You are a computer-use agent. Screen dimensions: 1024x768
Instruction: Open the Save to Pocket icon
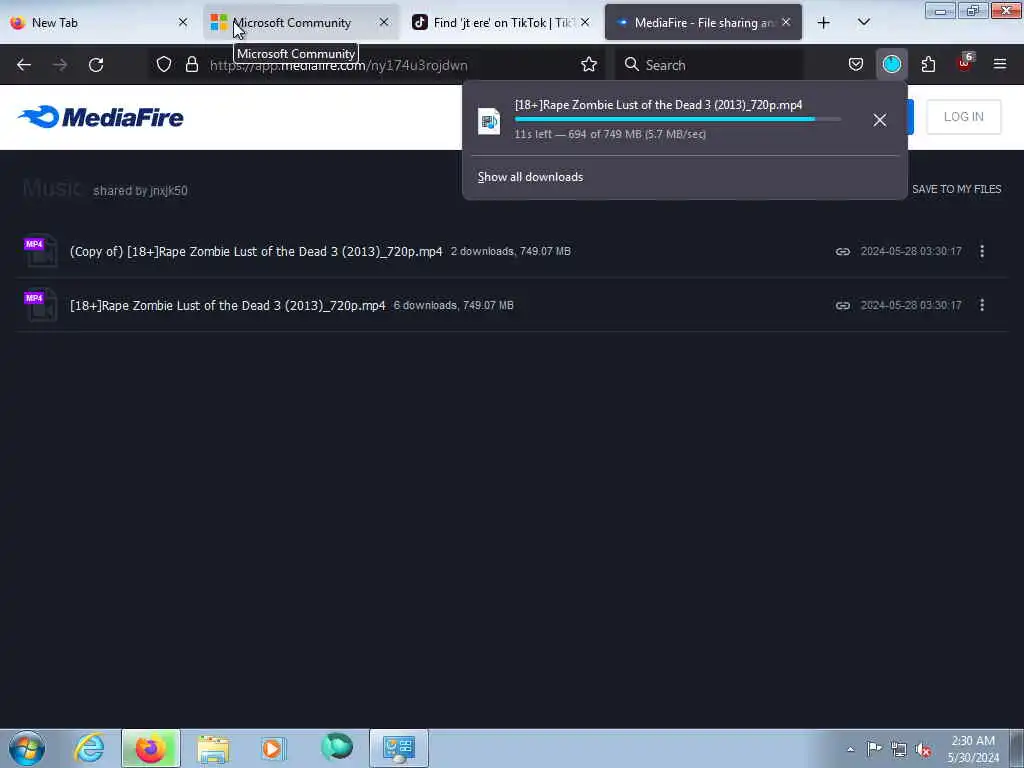(856, 64)
